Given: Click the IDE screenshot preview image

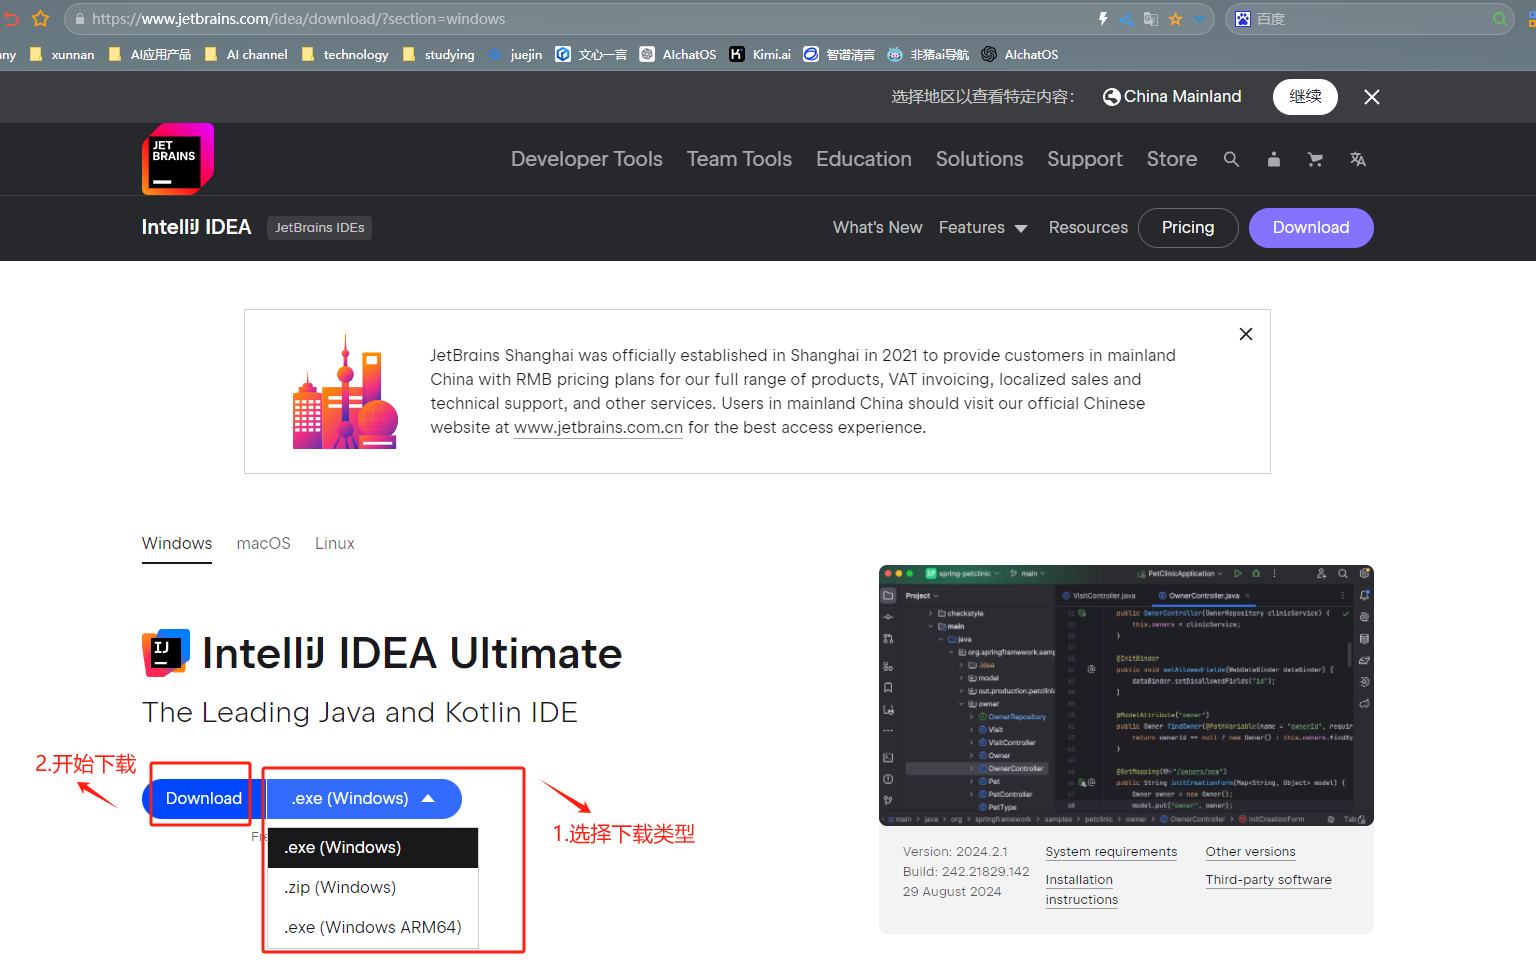Looking at the screenshot, I should click(1126, 696).
